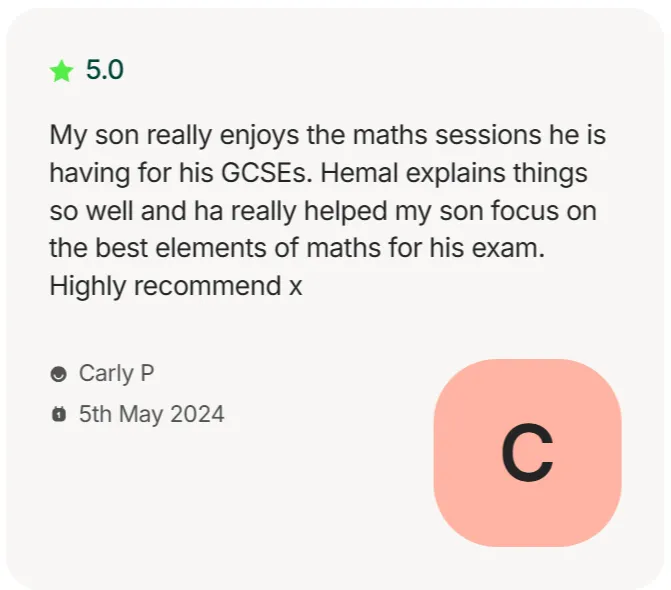
Task: Click the words maths sessions
Action: pyautogui.click(x=447, y=135)
